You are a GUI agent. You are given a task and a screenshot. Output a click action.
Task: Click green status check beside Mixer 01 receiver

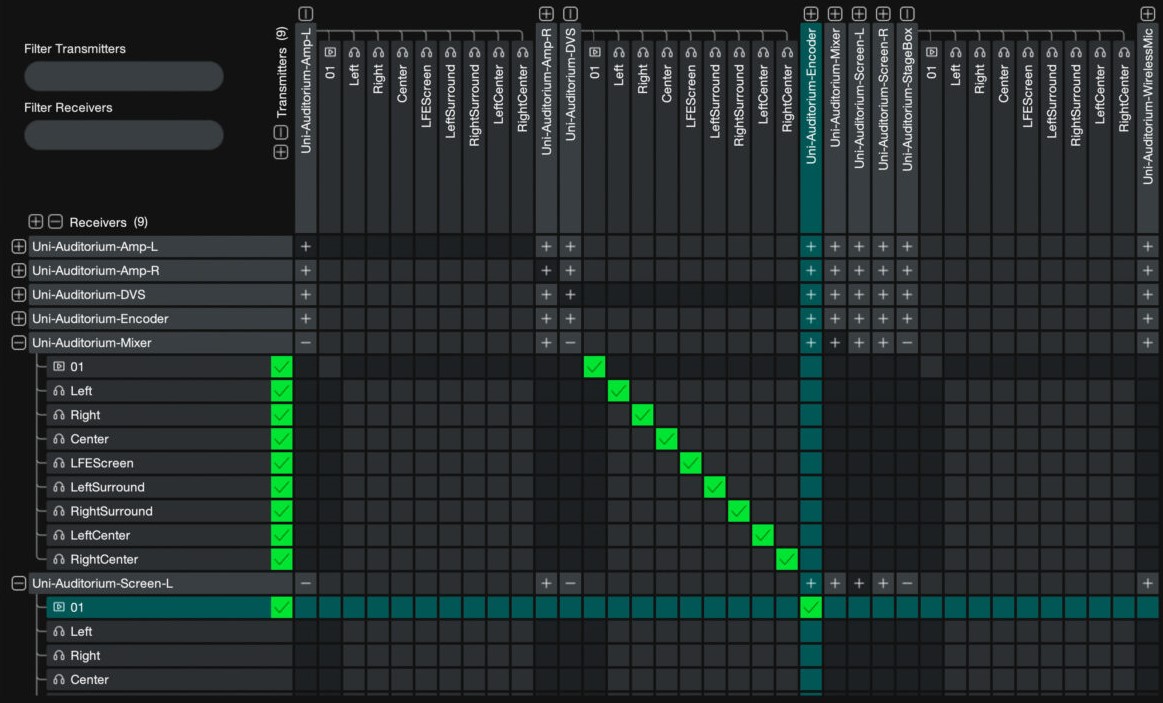[x=281, y=366]
